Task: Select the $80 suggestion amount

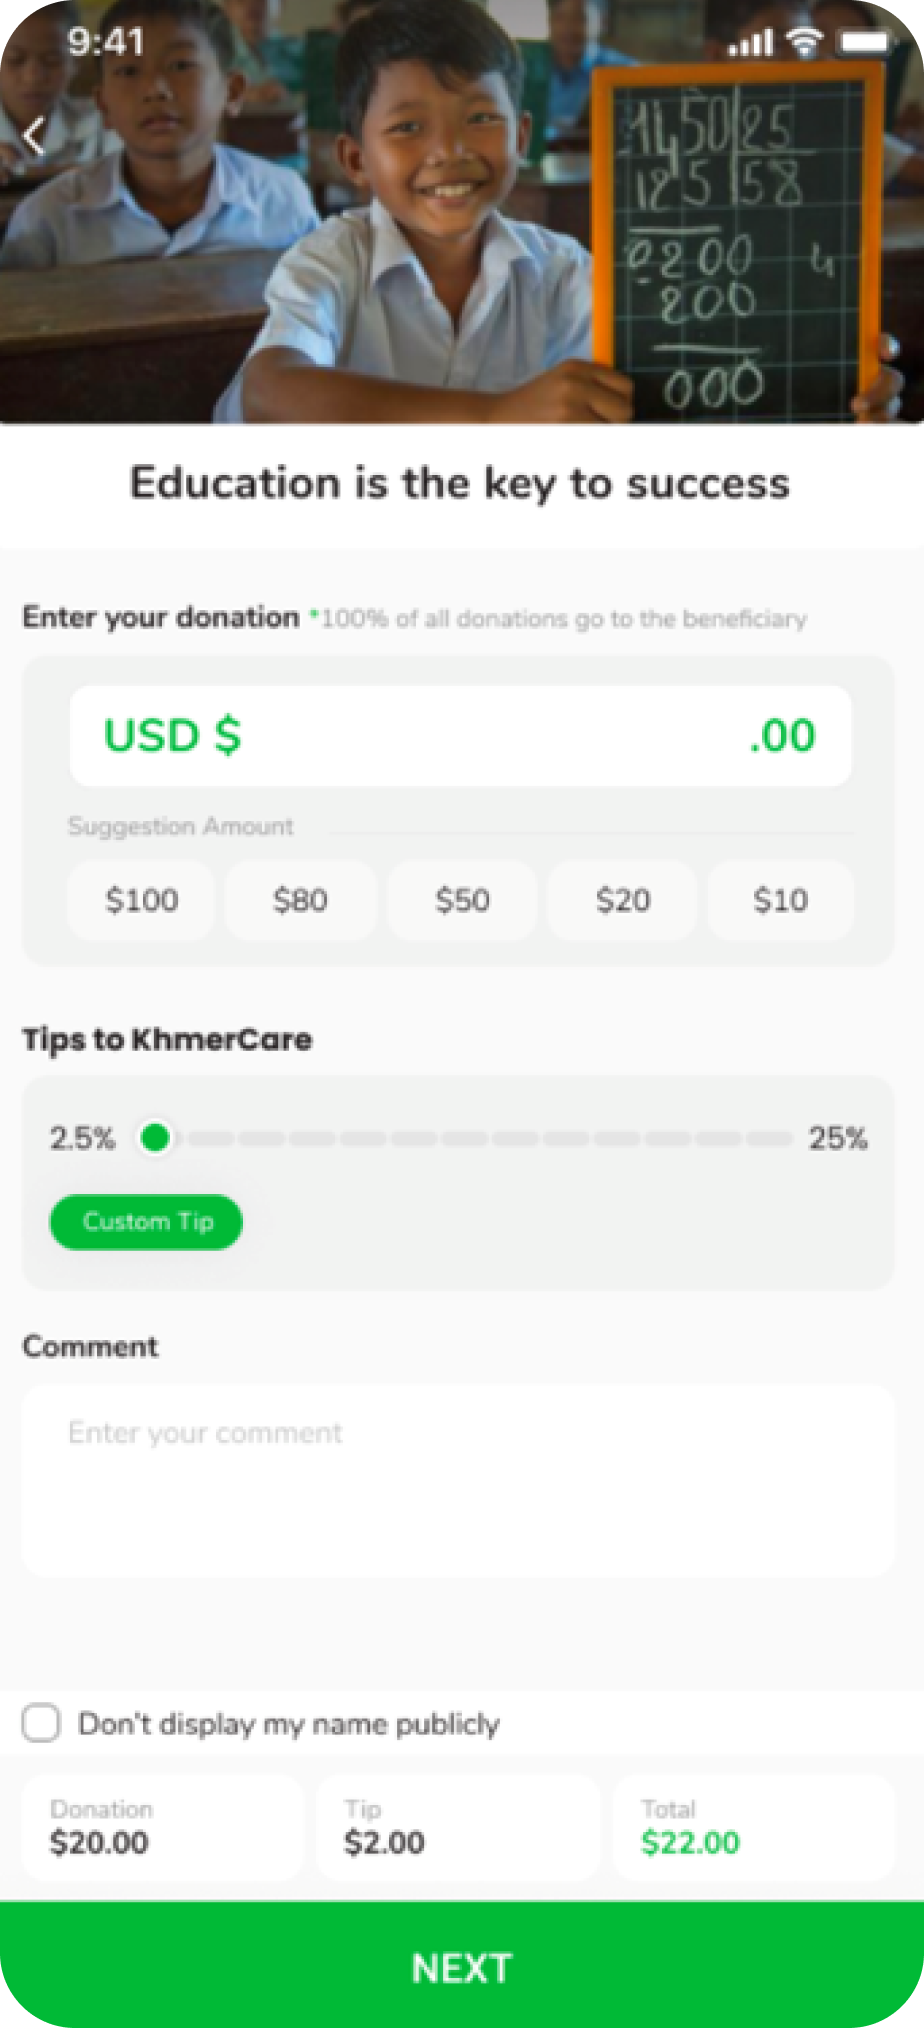Action: click(301, 900)
